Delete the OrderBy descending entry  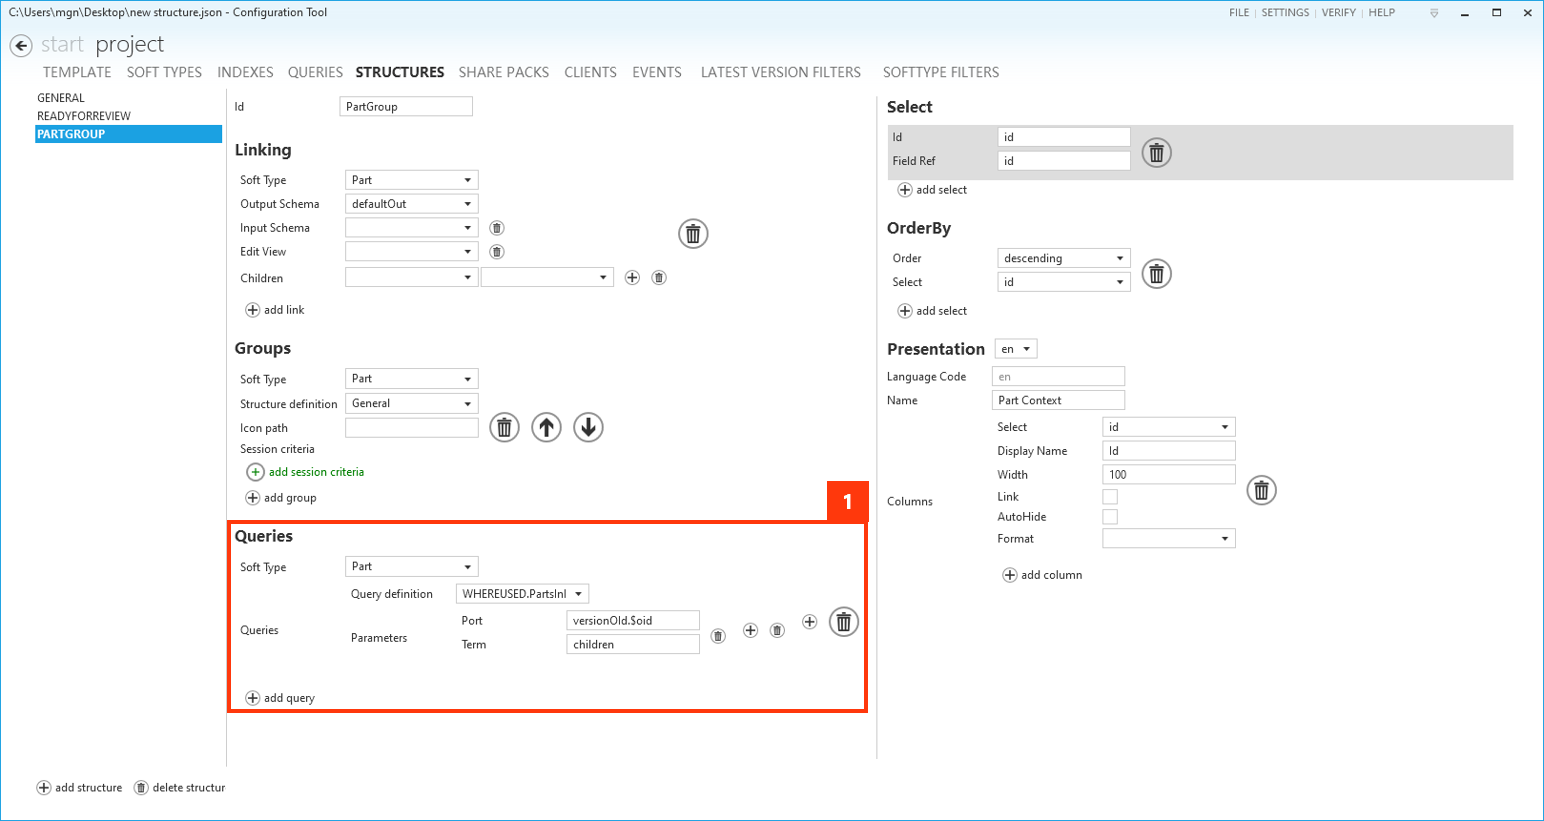tap(1156, 273)
